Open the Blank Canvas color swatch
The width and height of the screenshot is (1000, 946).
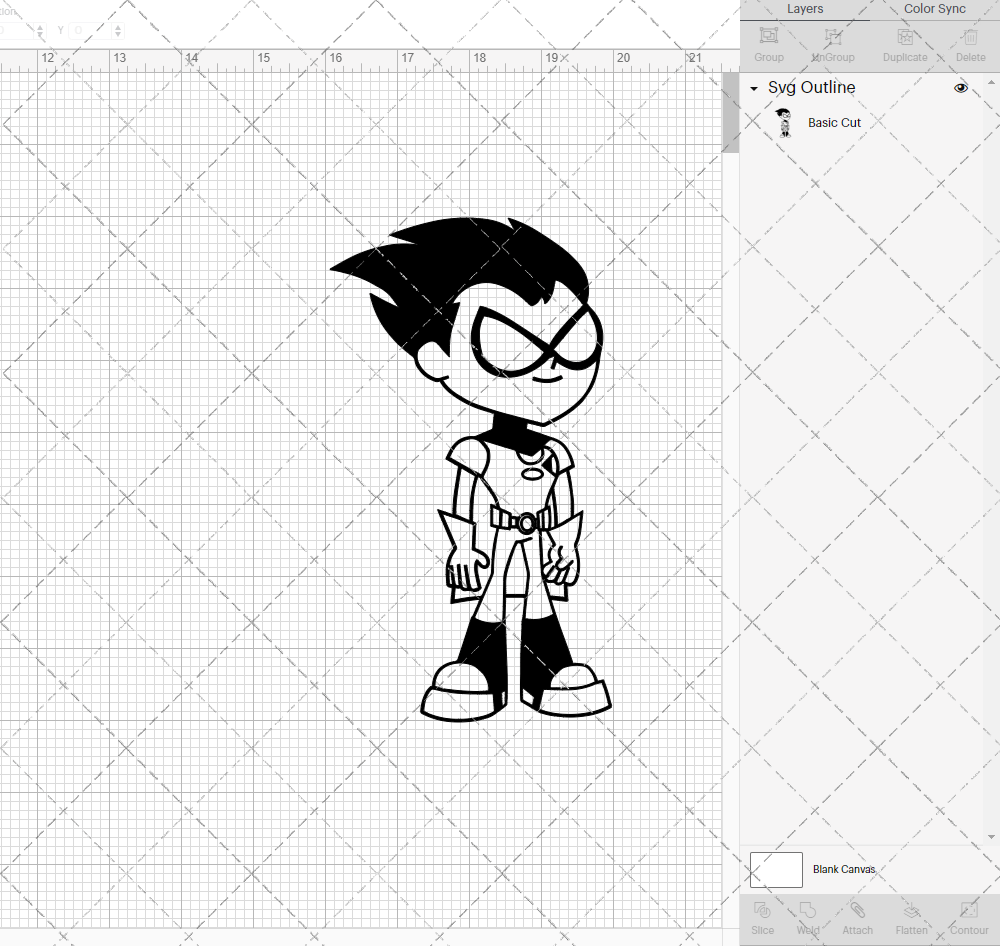pos(776,869)
